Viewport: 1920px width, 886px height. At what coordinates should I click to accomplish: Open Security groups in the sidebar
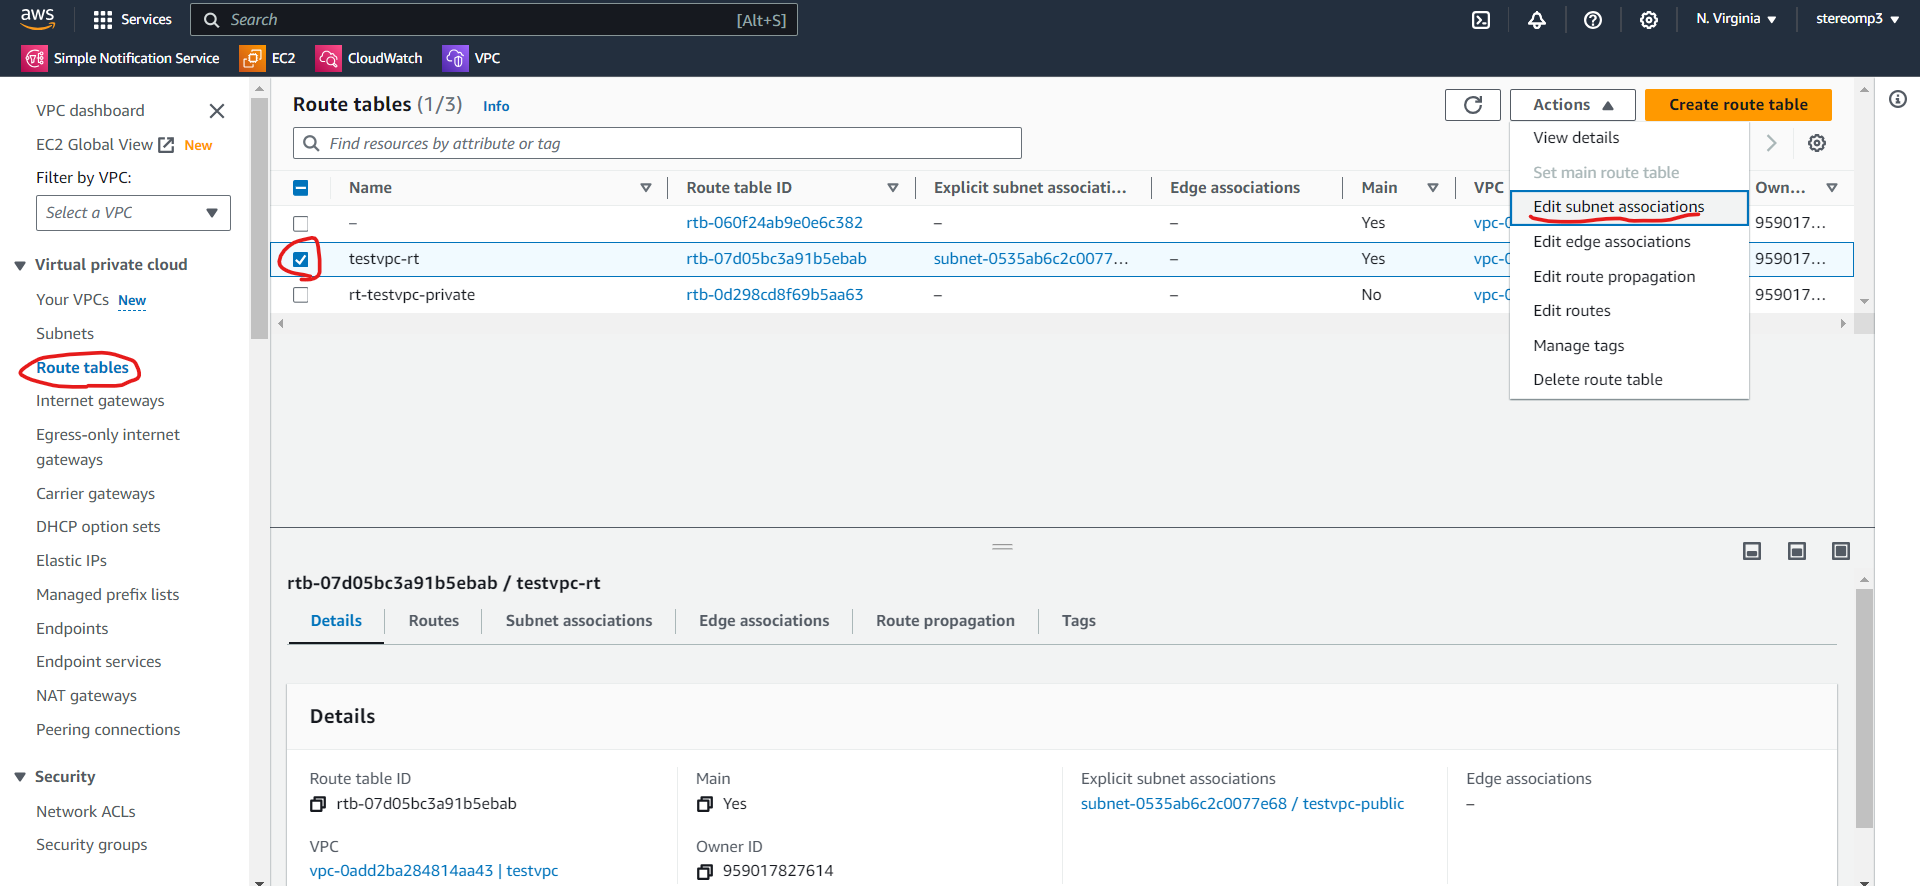tap(91, 845)
